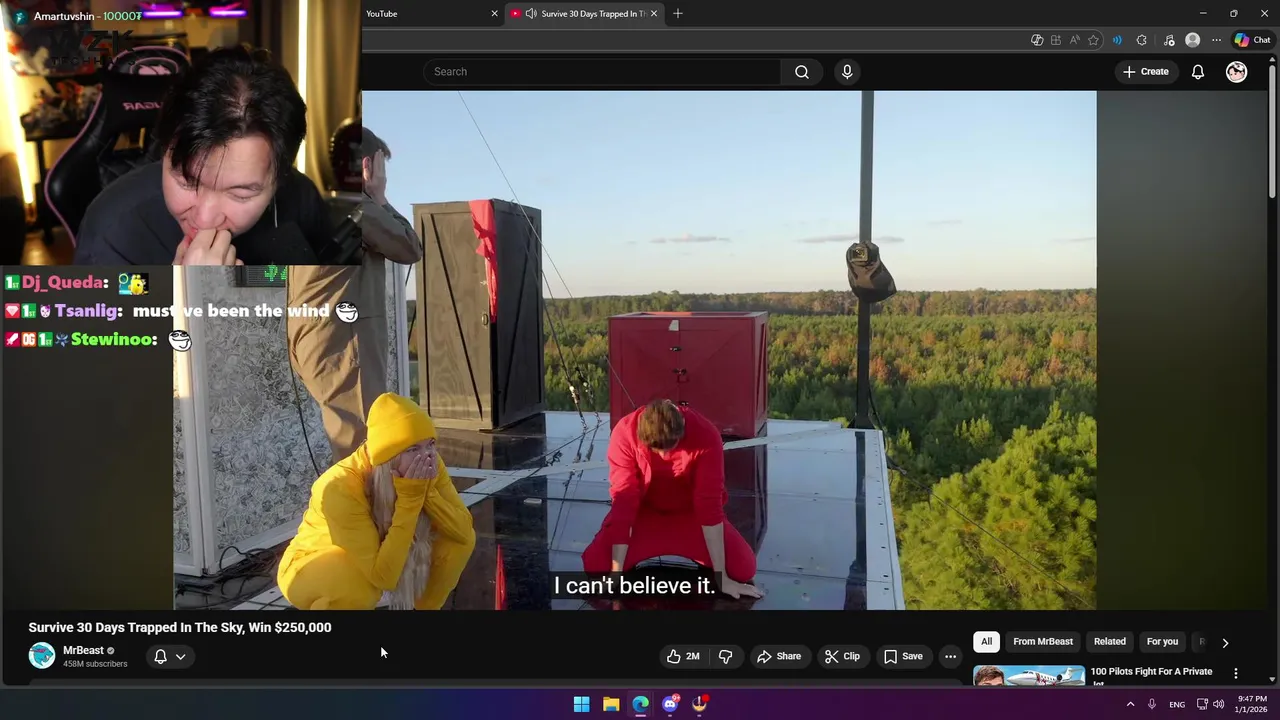
Task: Expand subscription notification bell dropdown
Action: point(169,656)
